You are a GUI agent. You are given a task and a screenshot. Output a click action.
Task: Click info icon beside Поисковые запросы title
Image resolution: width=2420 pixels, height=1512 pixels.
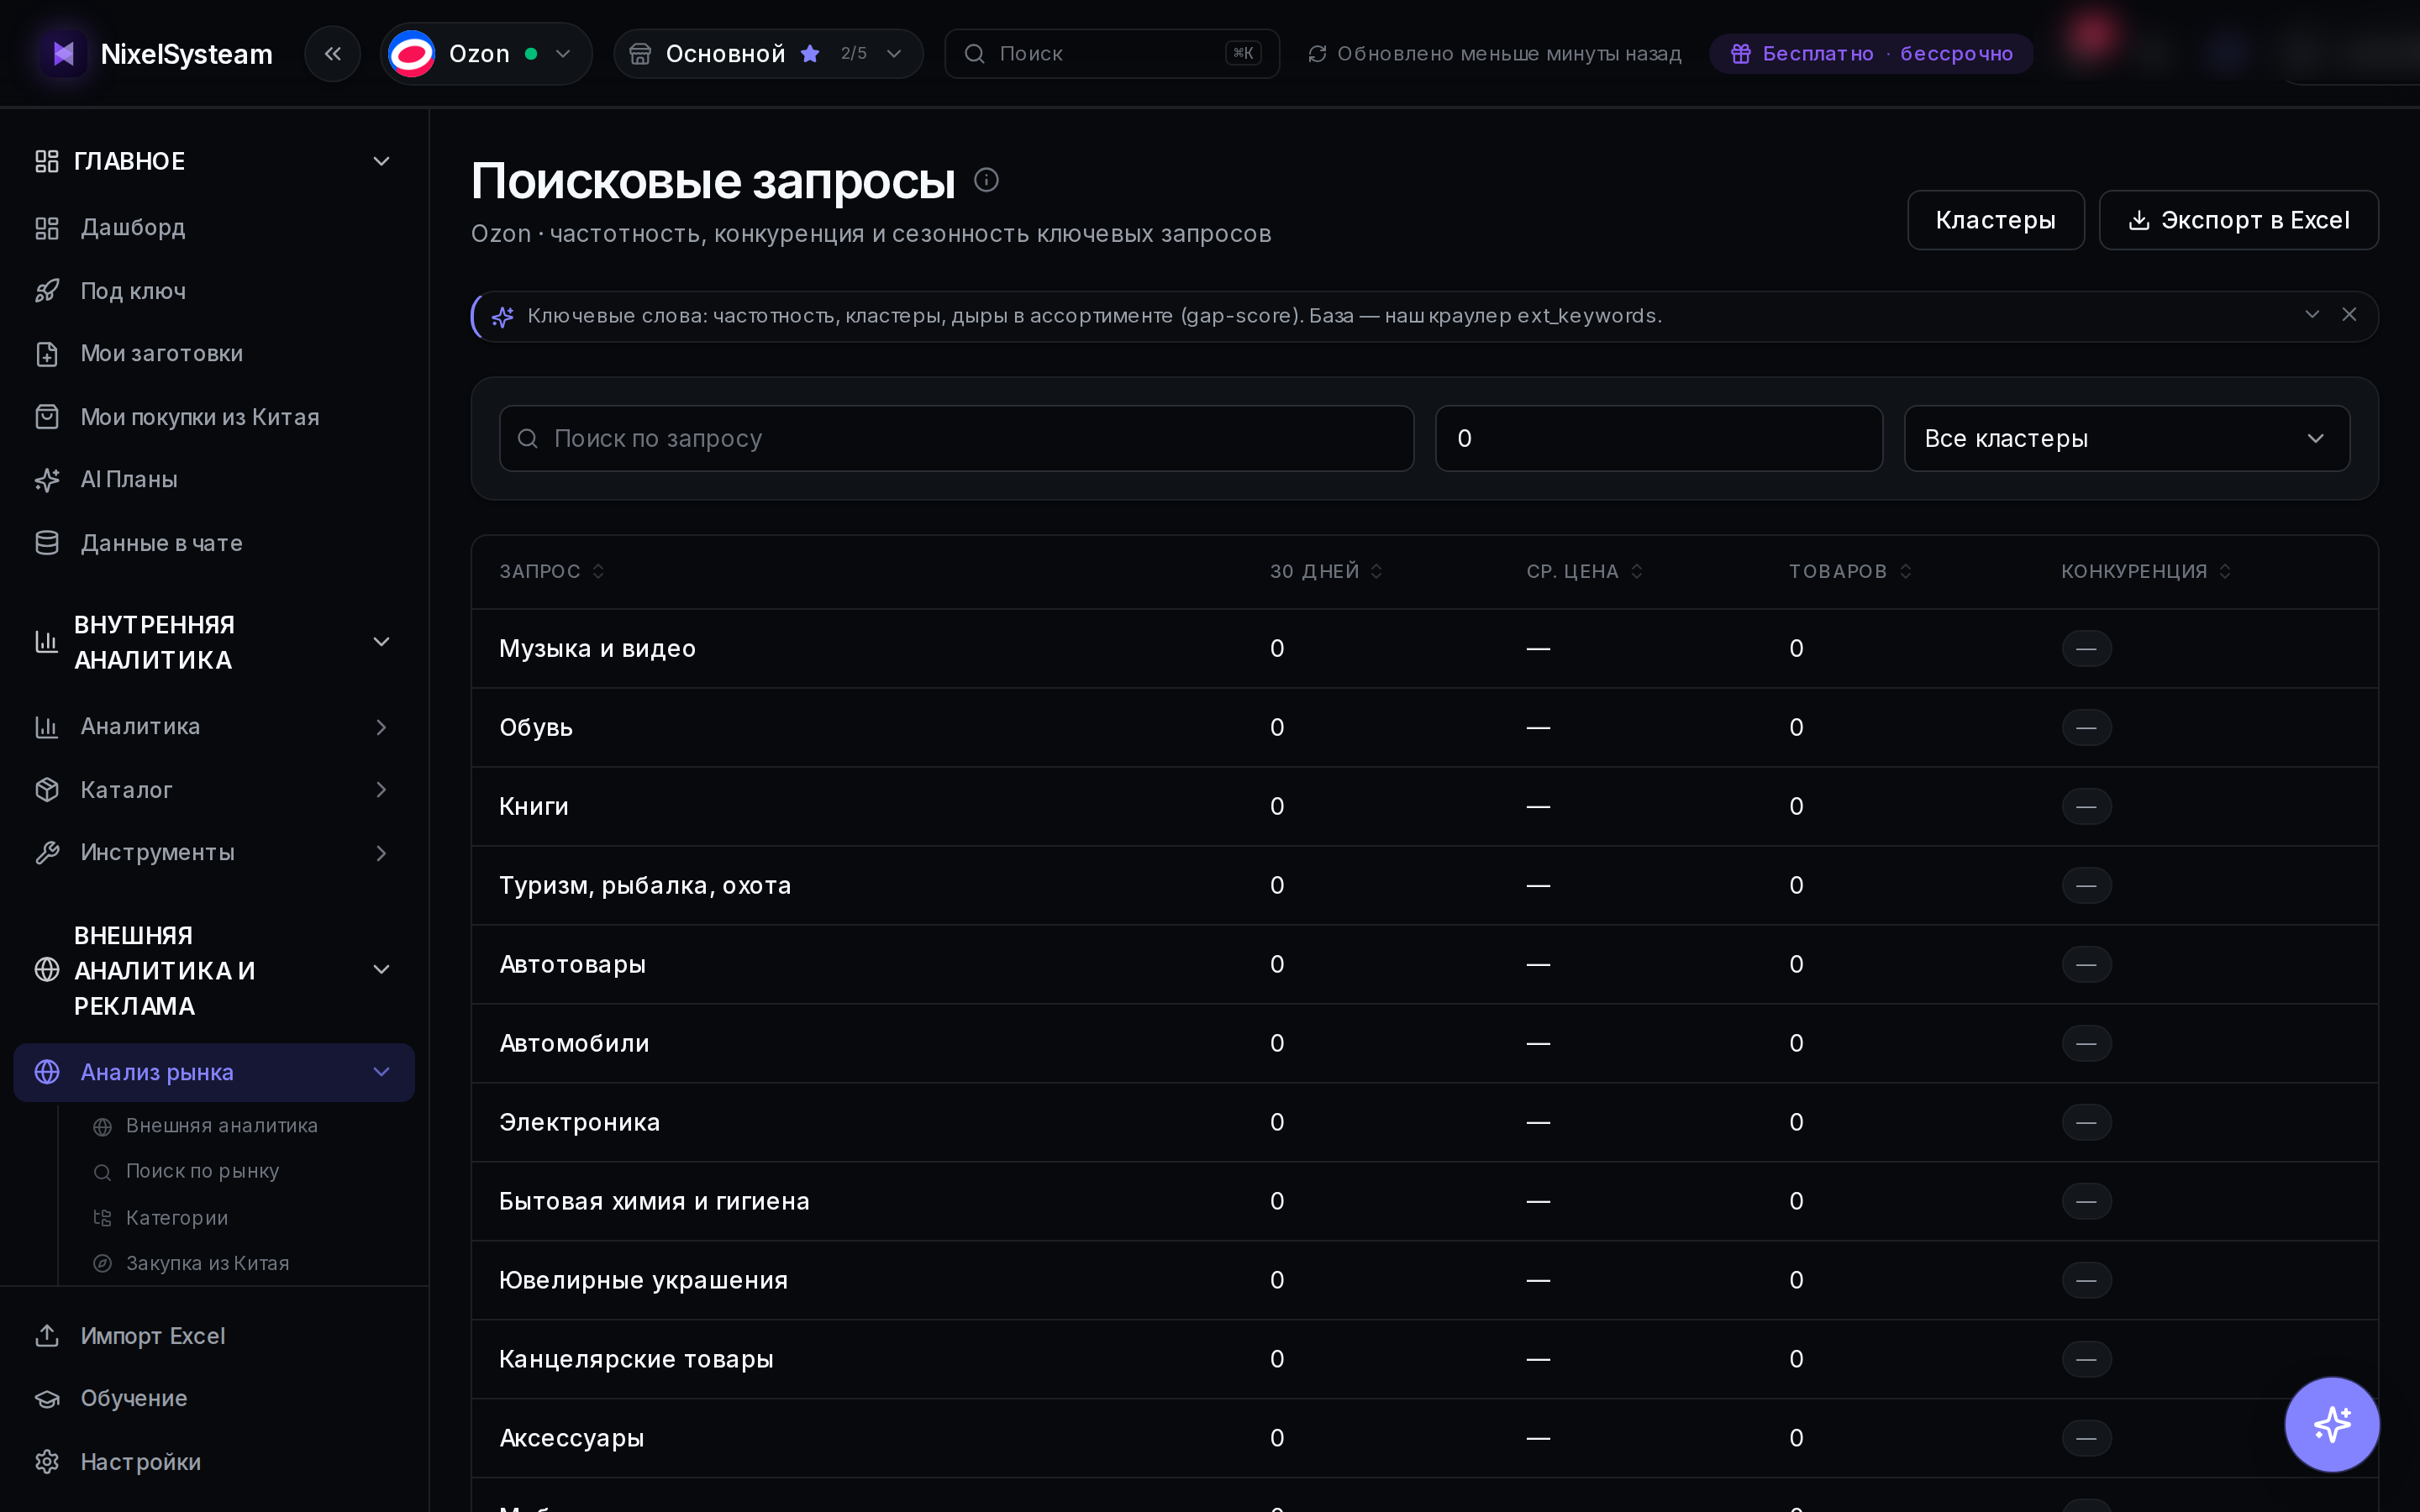[986, 180]
